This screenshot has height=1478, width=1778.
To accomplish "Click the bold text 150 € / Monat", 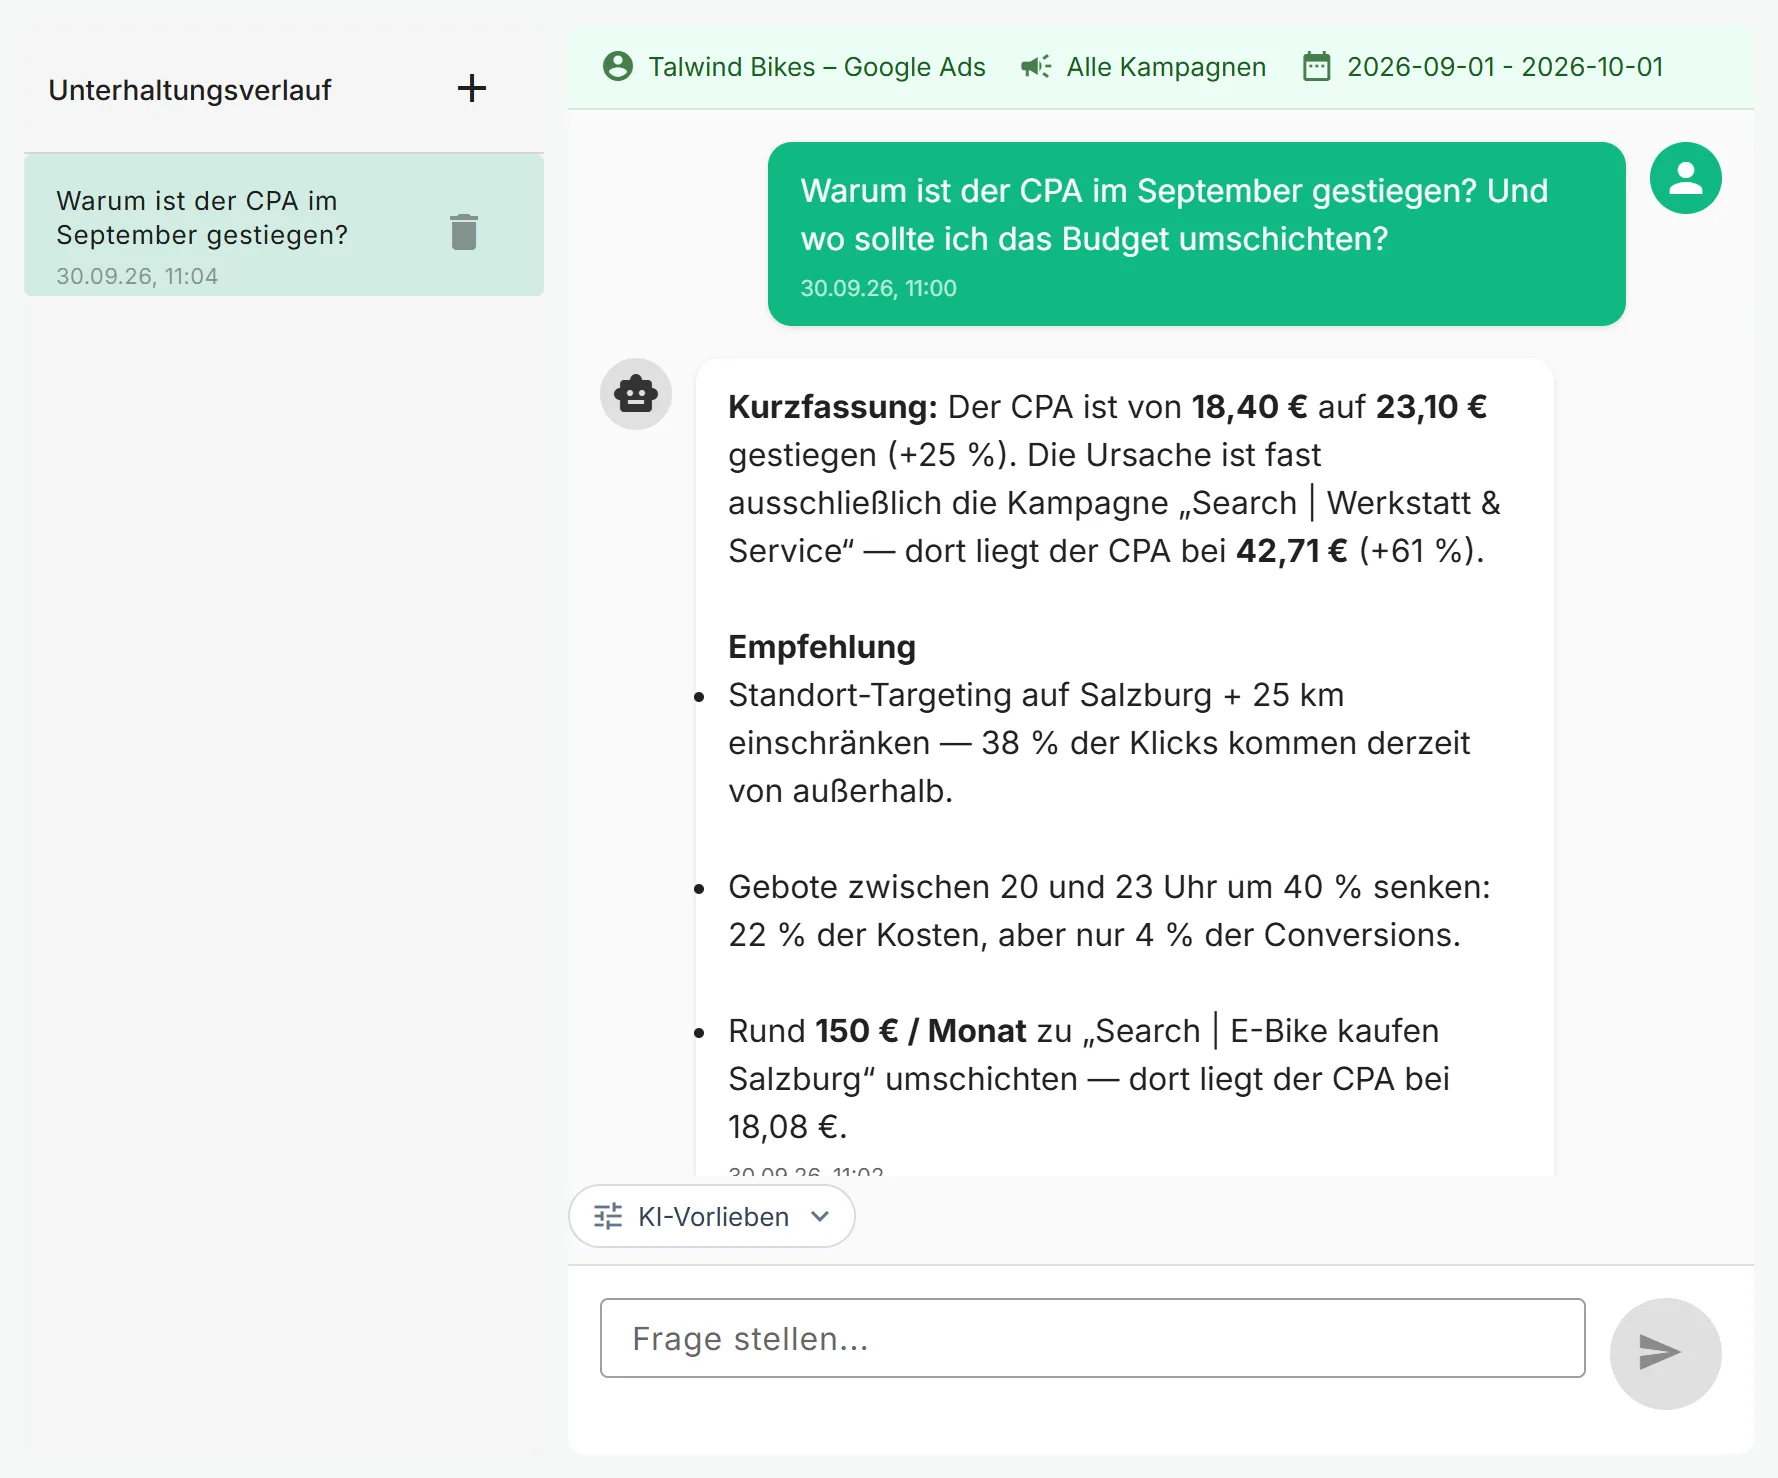I will [920, 1031].
